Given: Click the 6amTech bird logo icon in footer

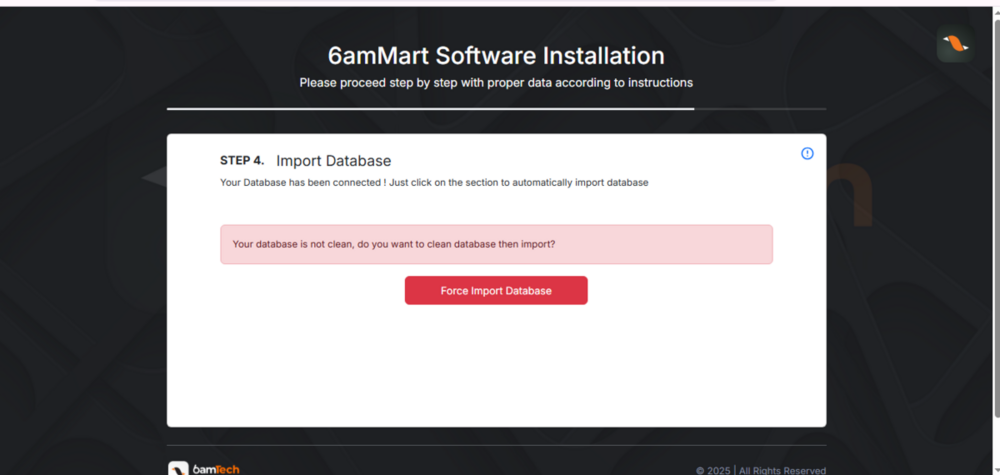Looking at the screenshot, I should point(178,468).
